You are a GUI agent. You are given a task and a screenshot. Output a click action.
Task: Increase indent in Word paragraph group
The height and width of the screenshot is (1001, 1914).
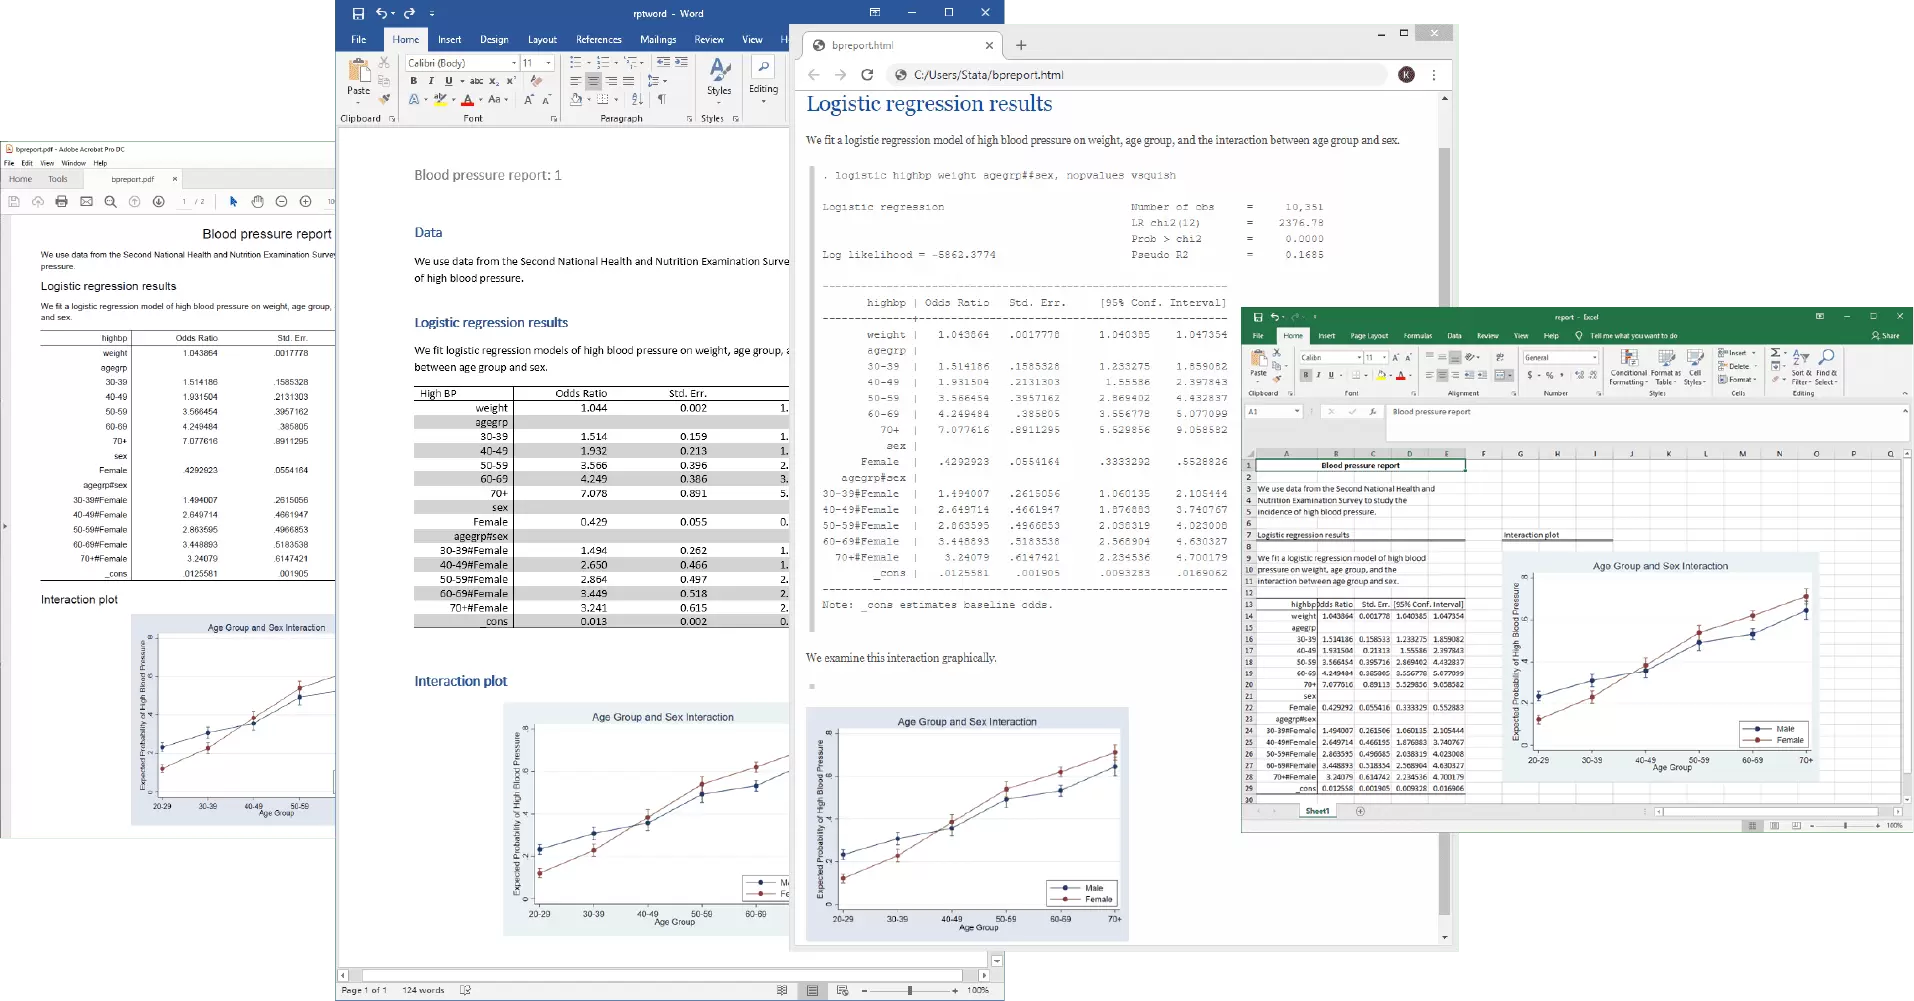(x=681, y=62)
